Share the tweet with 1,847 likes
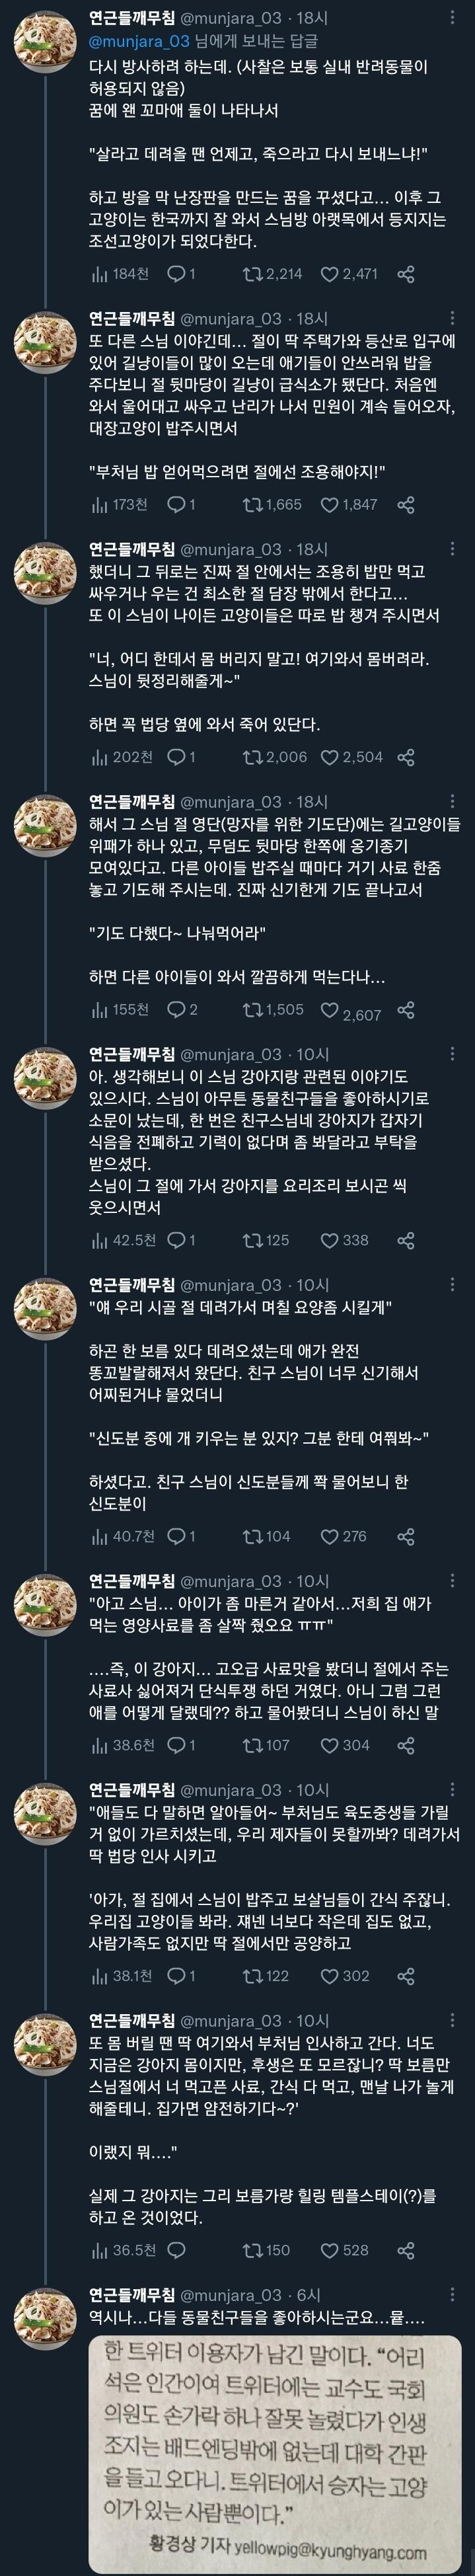Viewport: 475px width, 2576px height. tap(406, 505)
